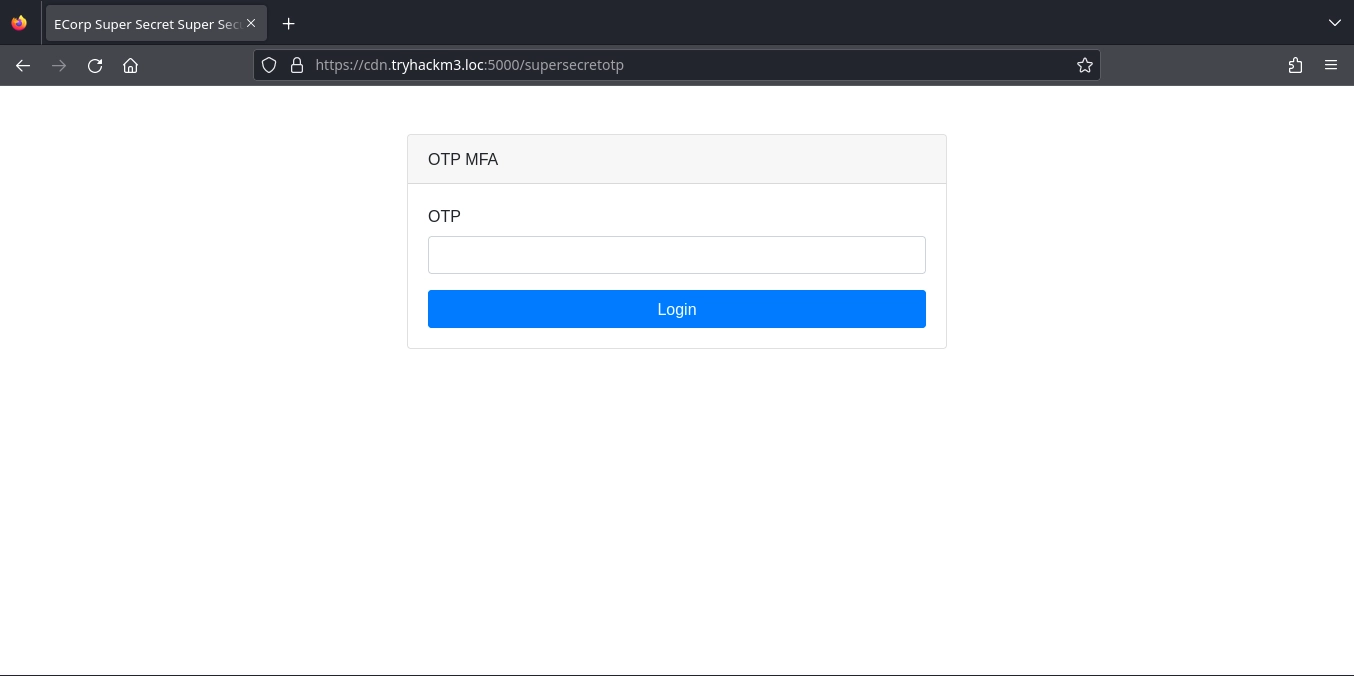Show site security info via padlock
The image size is (1354, 676).
tap(296, 65)
